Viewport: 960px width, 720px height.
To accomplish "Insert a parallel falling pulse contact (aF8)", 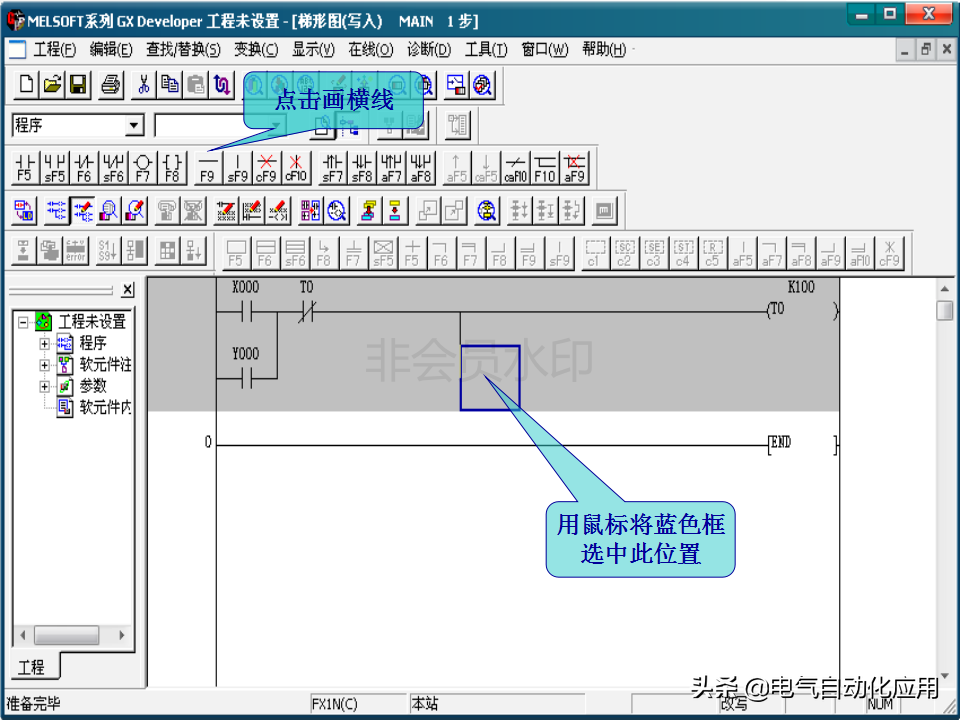I will tap(421, 168).
